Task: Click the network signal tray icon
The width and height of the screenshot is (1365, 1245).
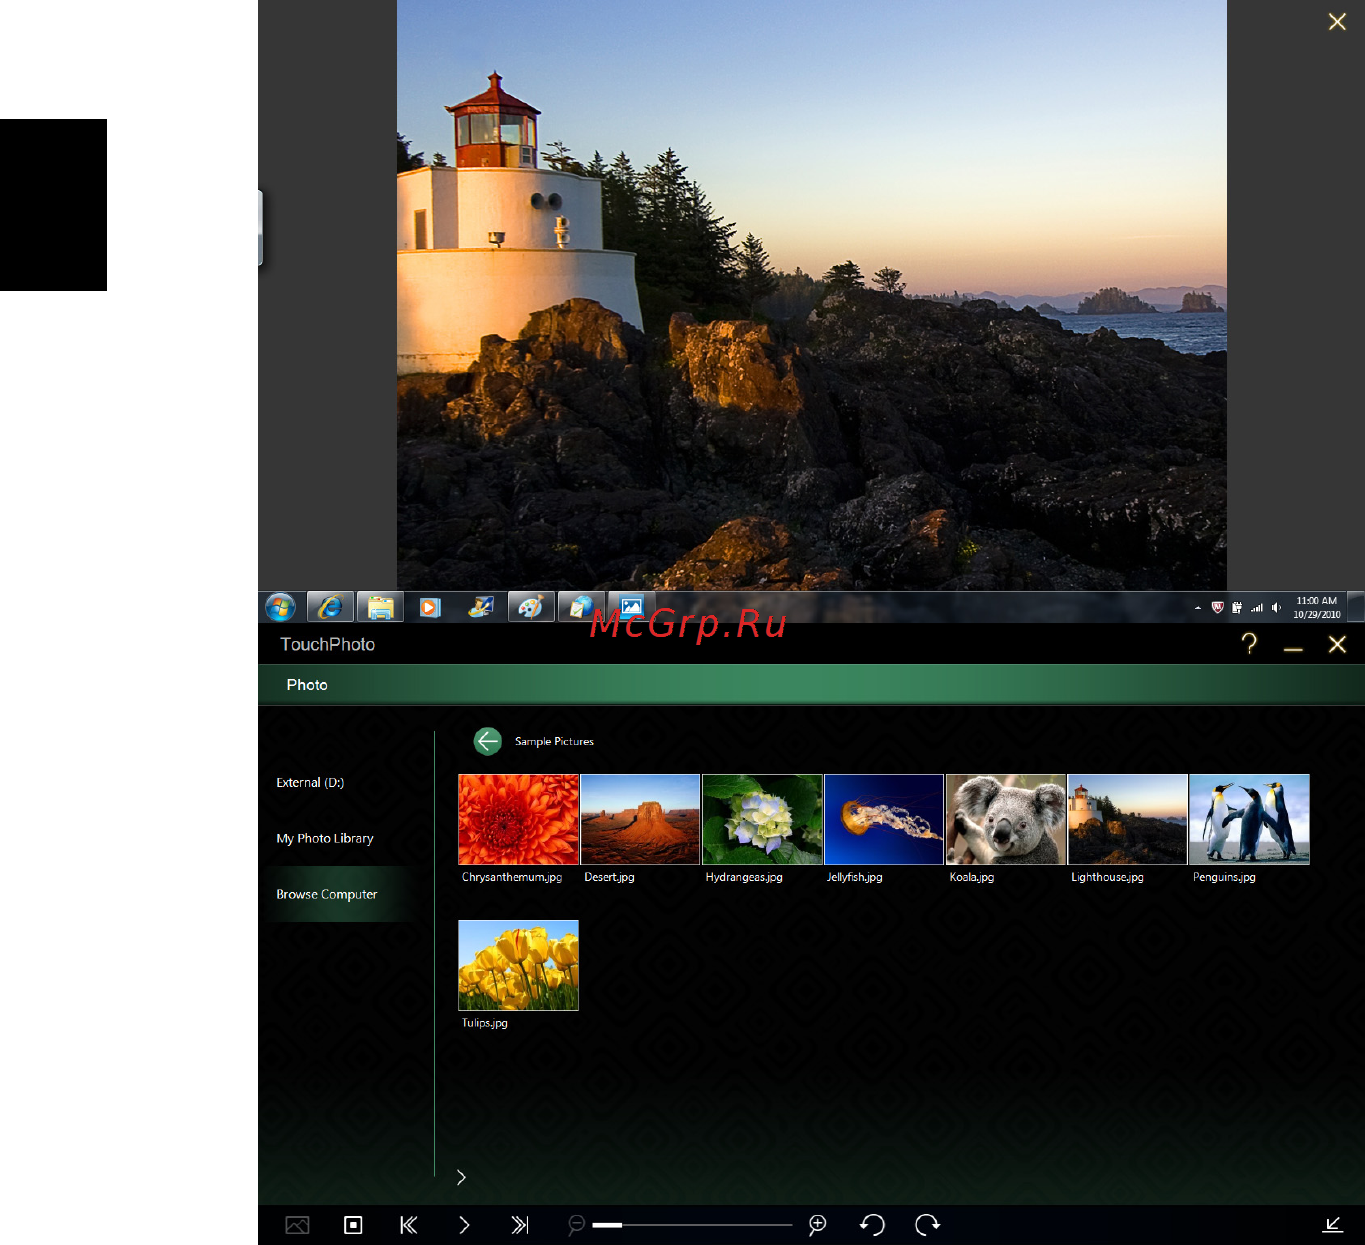Action: 1257,607
